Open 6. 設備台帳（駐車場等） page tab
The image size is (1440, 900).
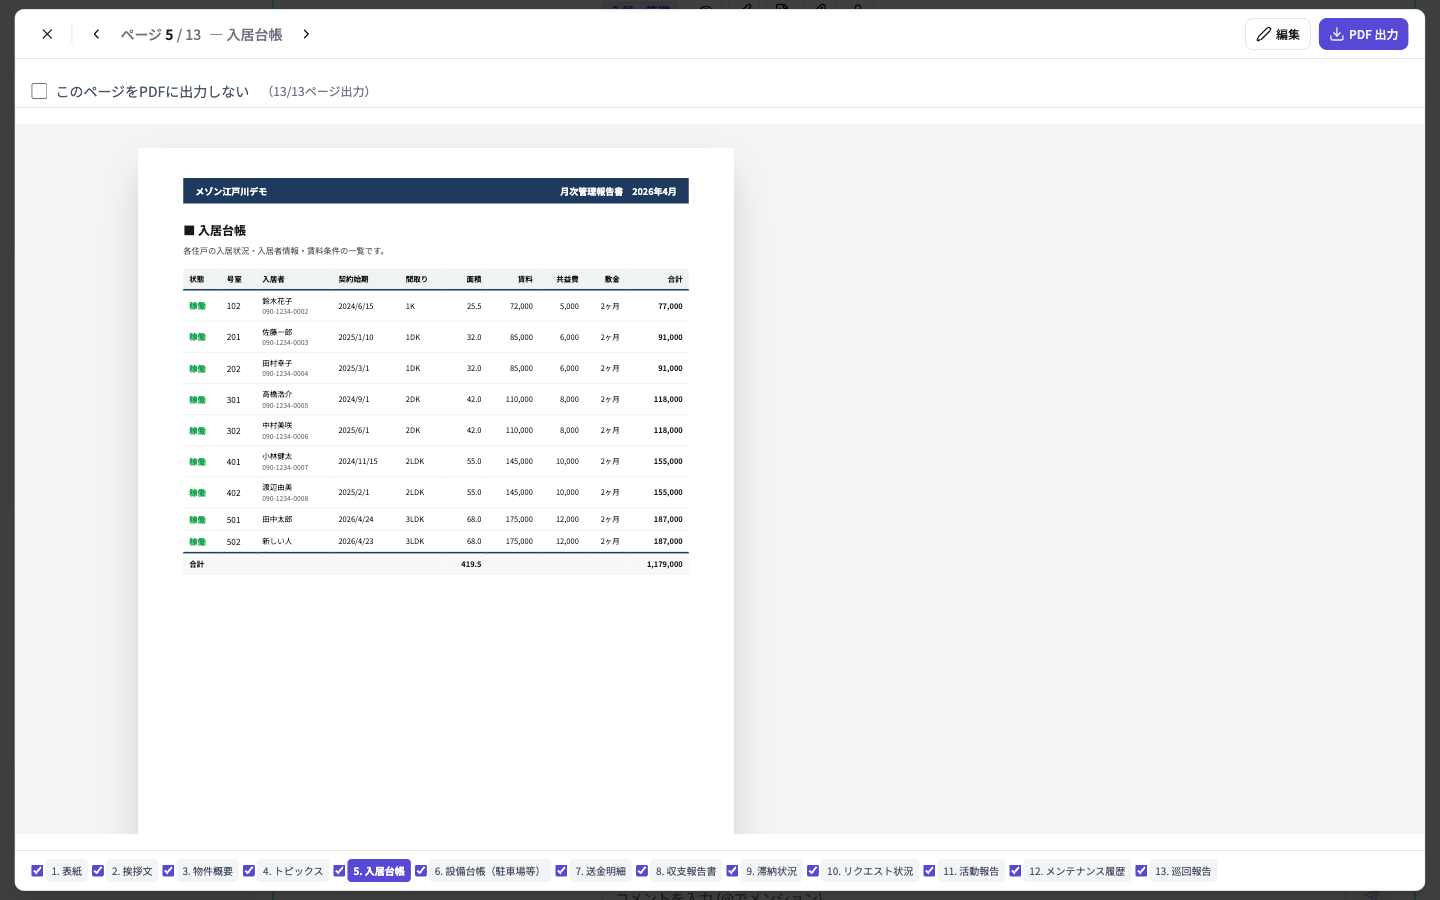coord(490,871)
